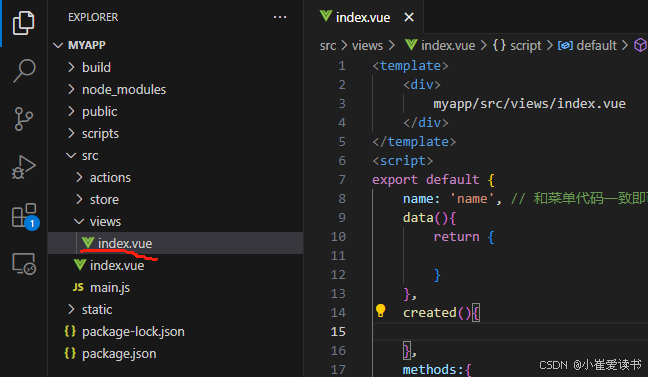This screenshot has height=377, width=648.
Task: Click line number 7 in gutter
Action: (x=342, y=180)
